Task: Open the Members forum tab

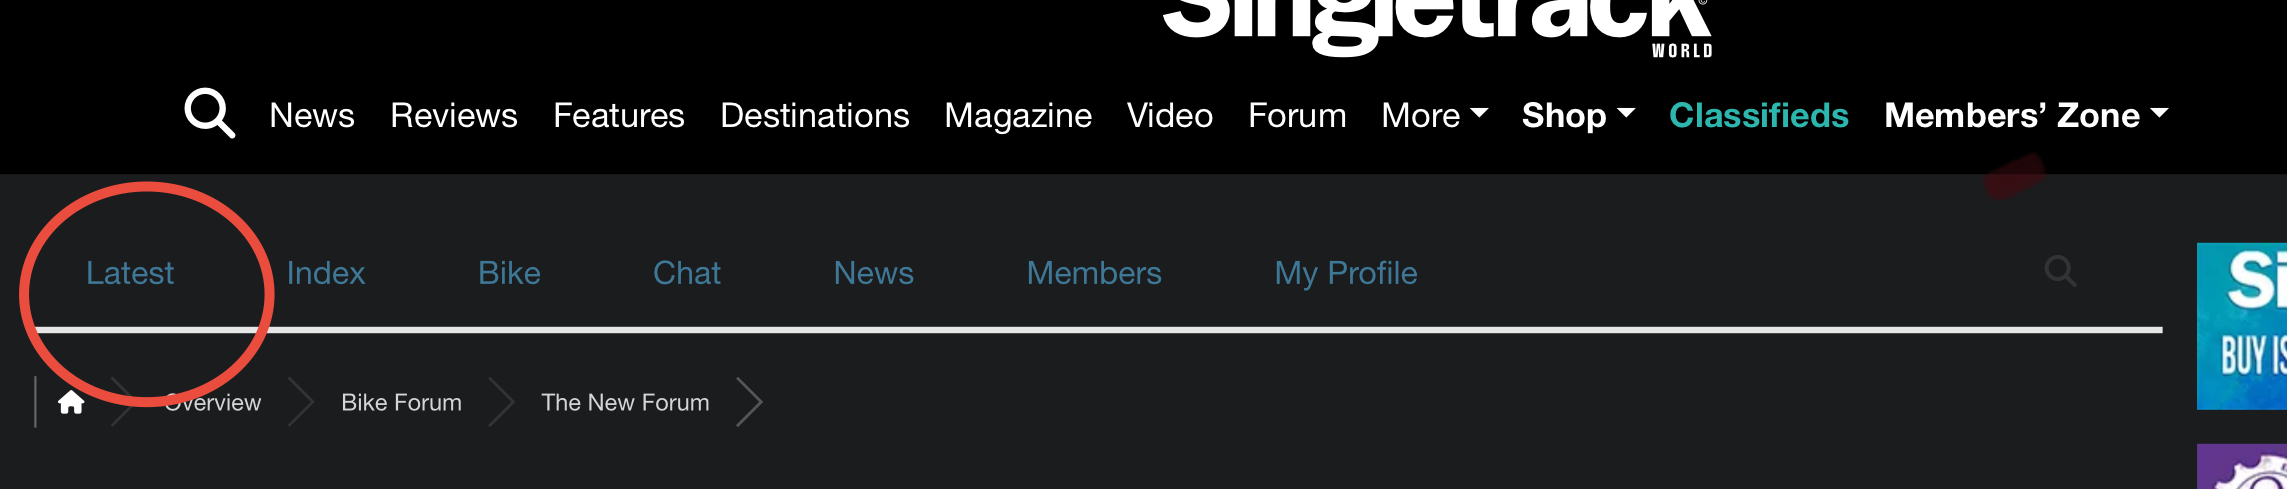Action: 1094,273
